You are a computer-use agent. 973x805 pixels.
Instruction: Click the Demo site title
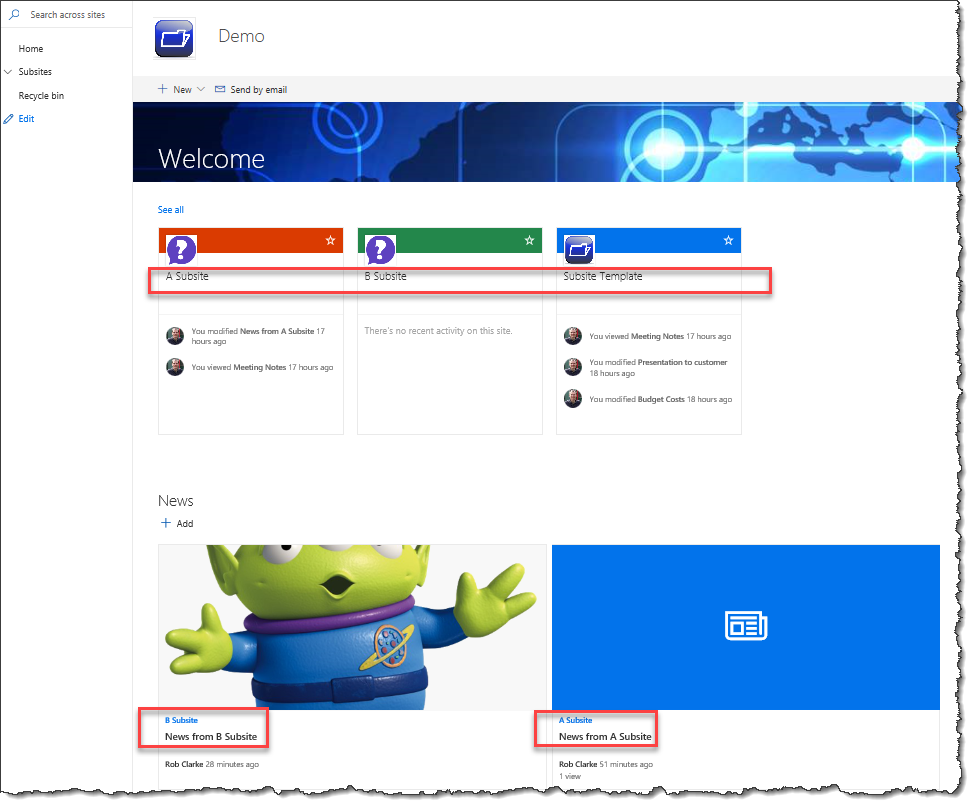coord(241,36)
